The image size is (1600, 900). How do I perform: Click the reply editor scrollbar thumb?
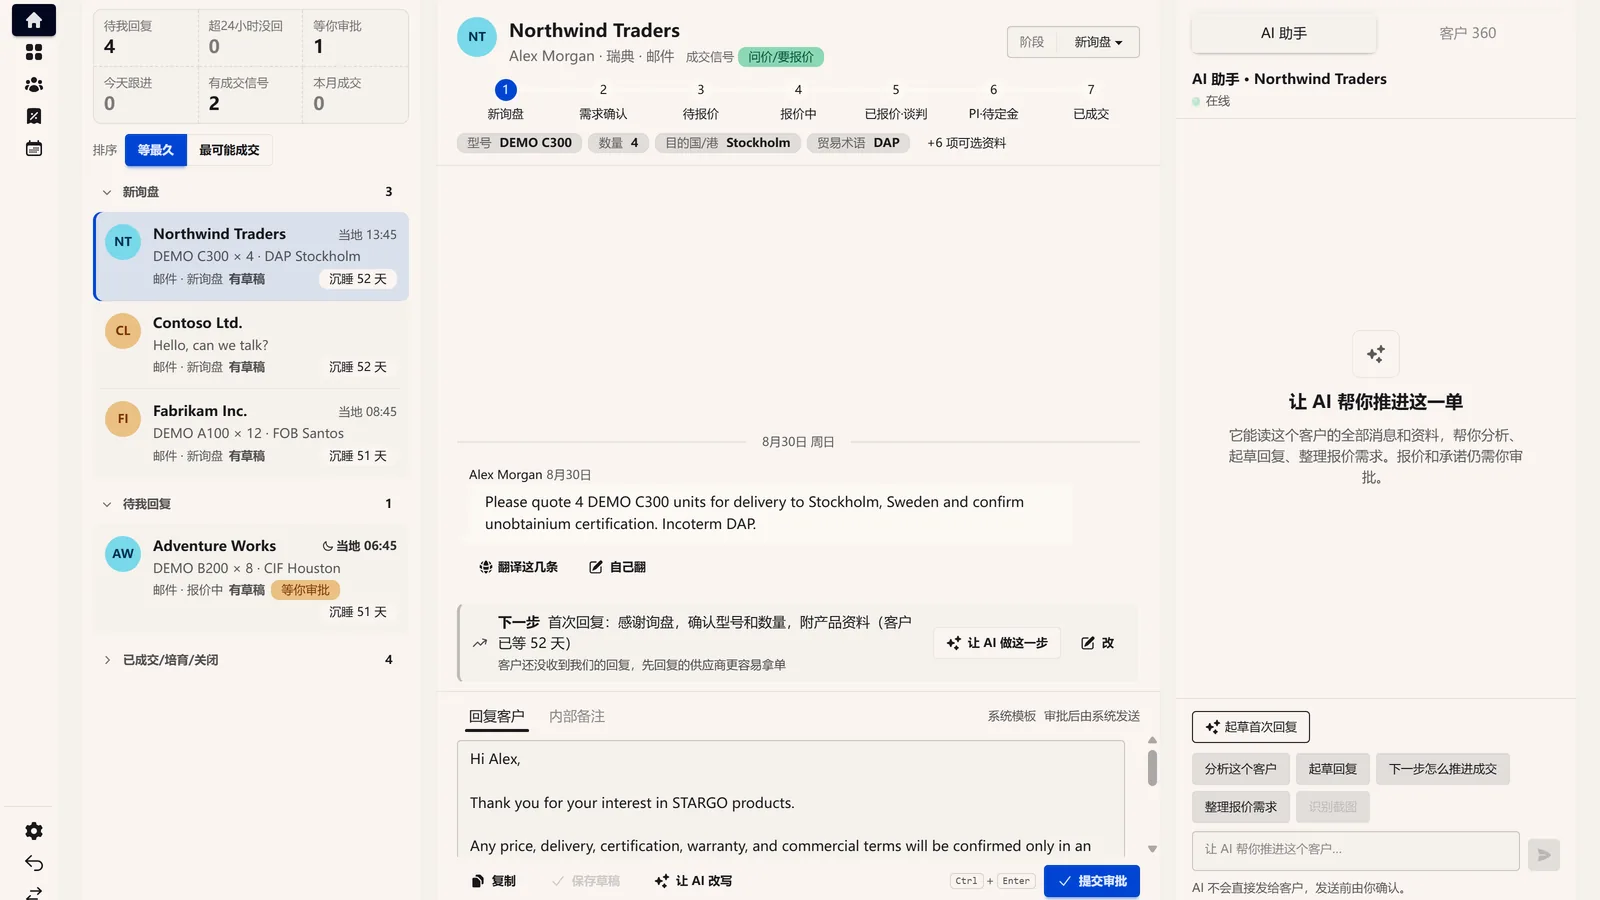pos(1152,768)
